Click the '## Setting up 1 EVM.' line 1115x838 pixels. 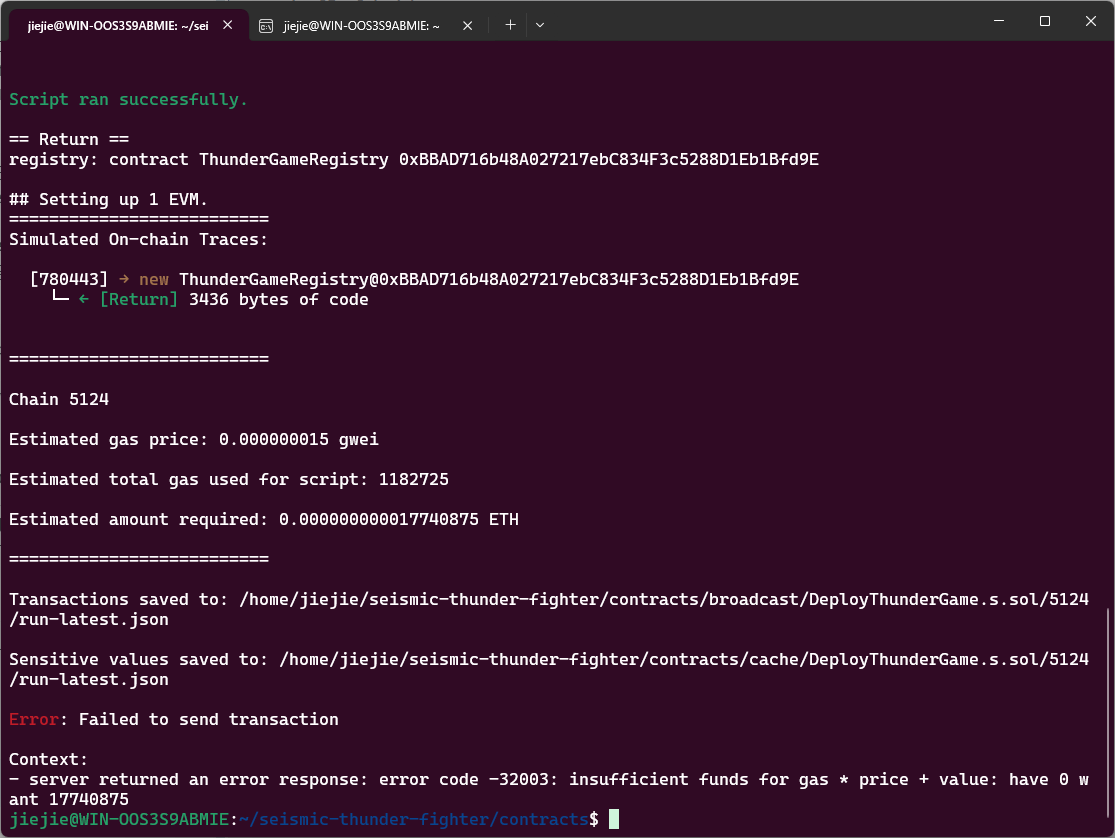[x=108, y=199]
